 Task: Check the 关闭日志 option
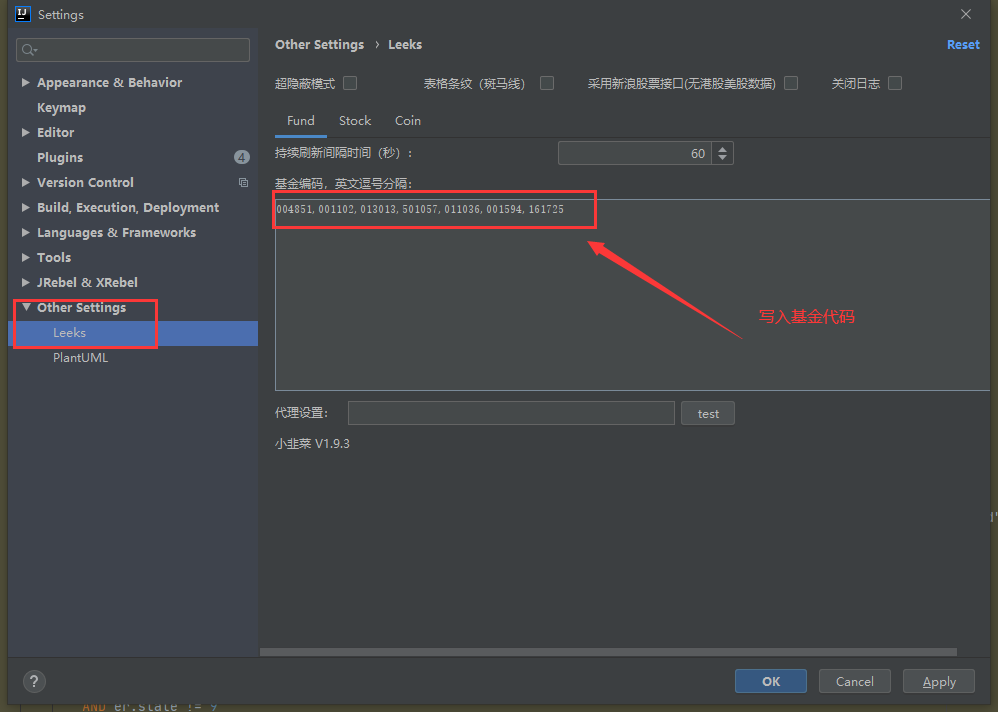click(894, 83)
